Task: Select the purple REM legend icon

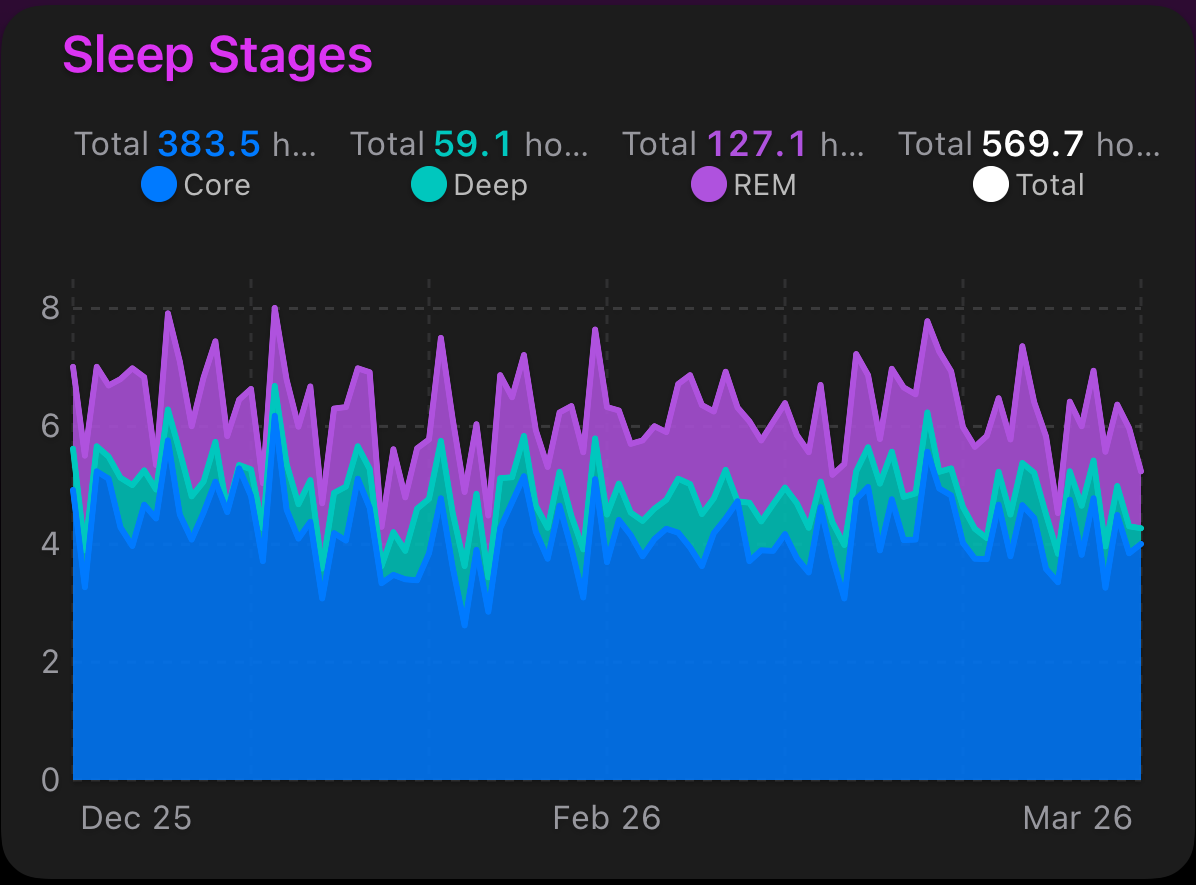Action: [x=708, y=185]
